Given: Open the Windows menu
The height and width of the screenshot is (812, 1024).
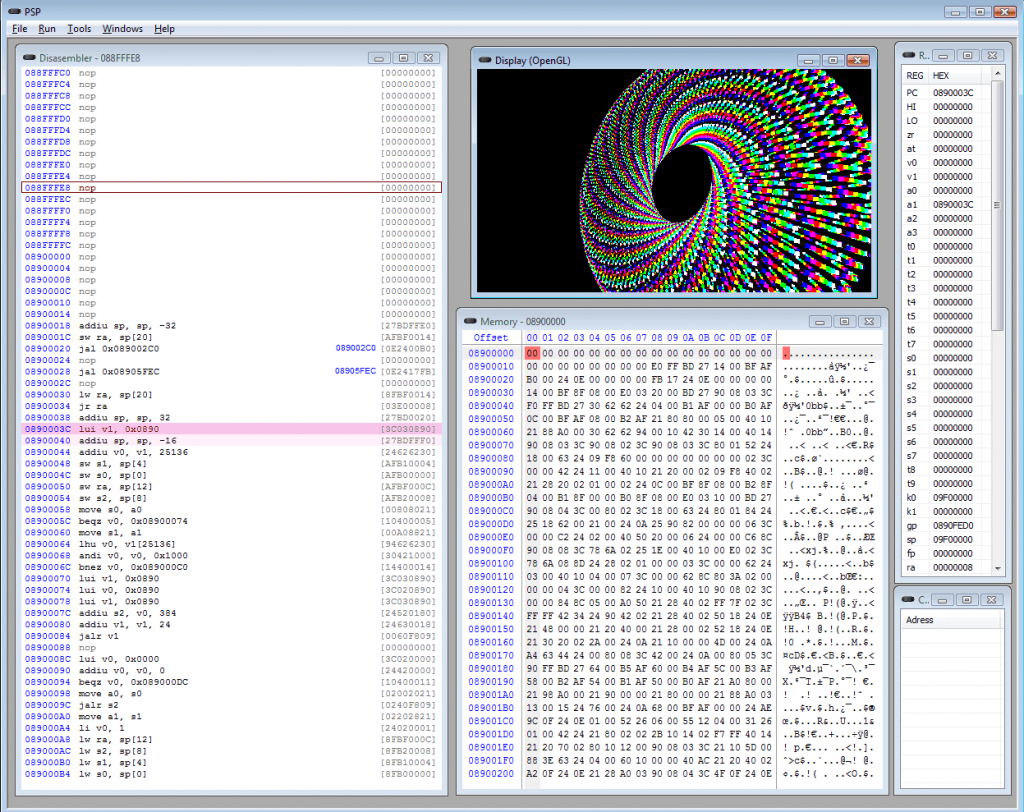Looking at the screenshot, I should (122, 29).
